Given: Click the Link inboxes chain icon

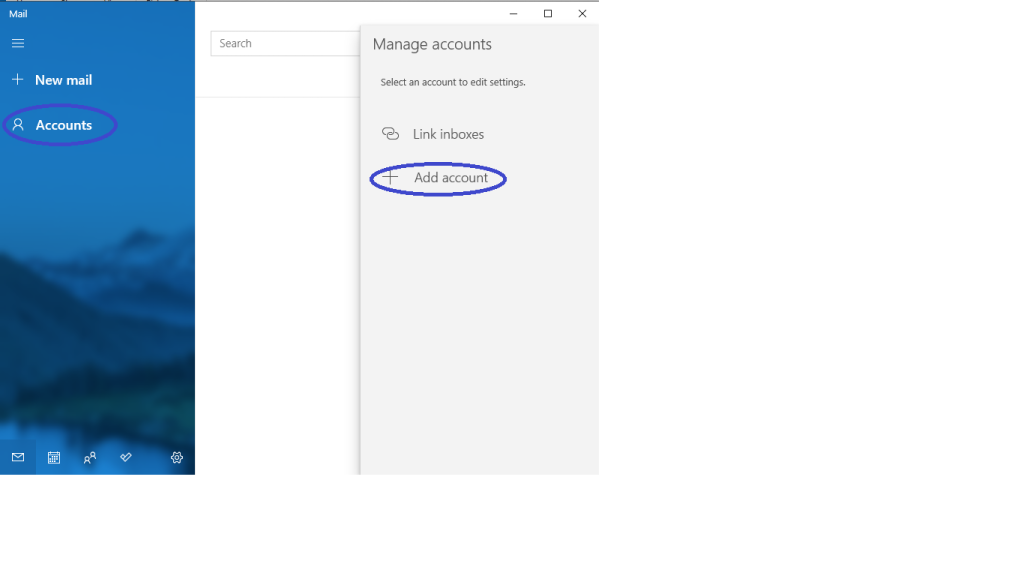Looking at the screenshot, I should (x=391, y=134).
